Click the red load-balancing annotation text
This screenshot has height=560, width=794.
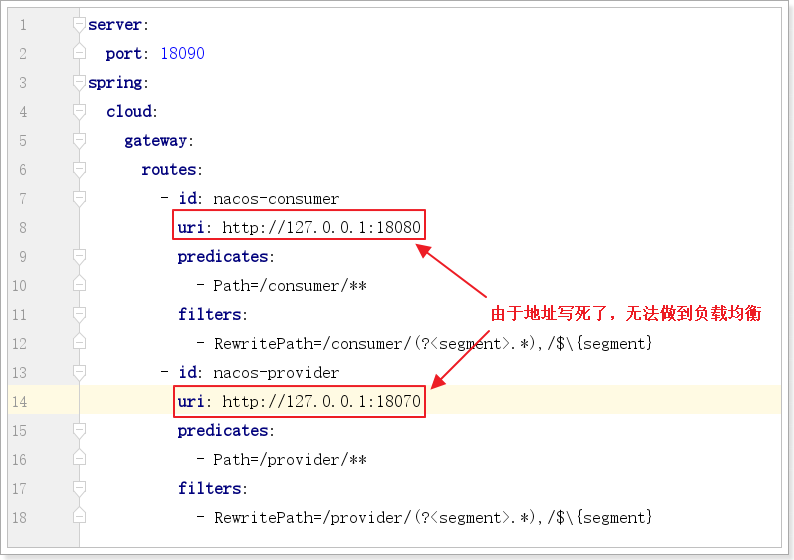pyautogui.click(x=626, y=313)
